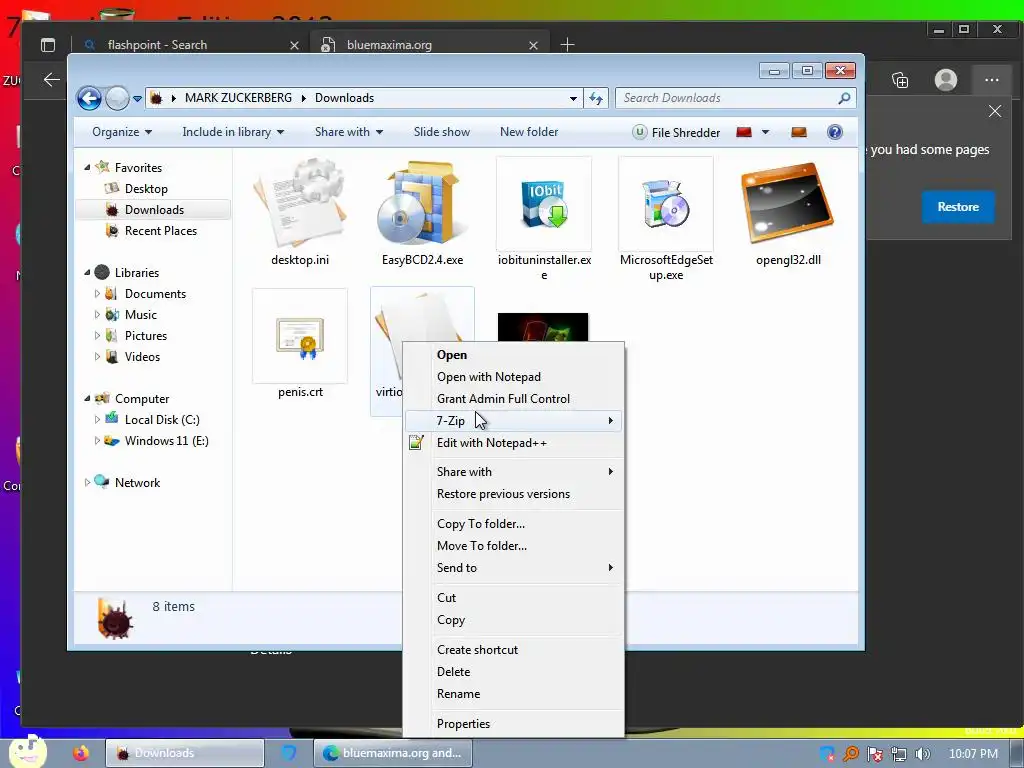Open the browser three-dots settings menu

click(991, 80)
